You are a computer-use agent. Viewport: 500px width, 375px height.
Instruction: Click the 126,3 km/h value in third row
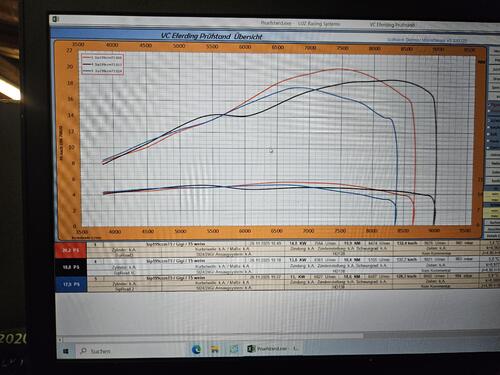407,276
